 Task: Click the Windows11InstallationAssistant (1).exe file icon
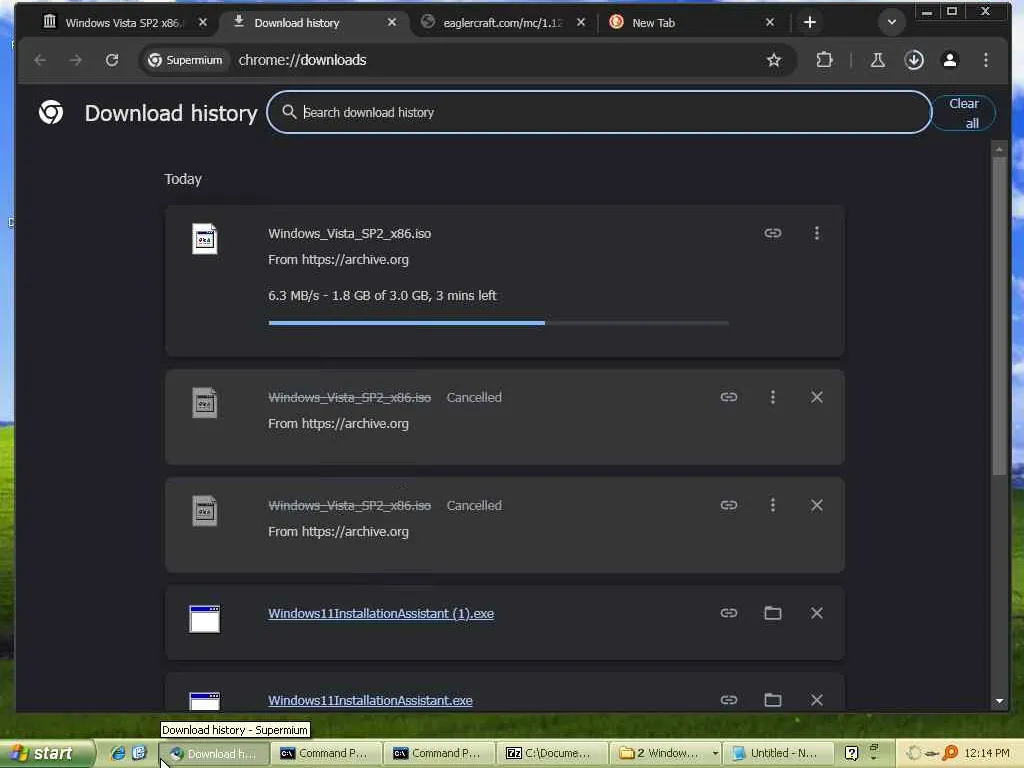pos(204,618)
